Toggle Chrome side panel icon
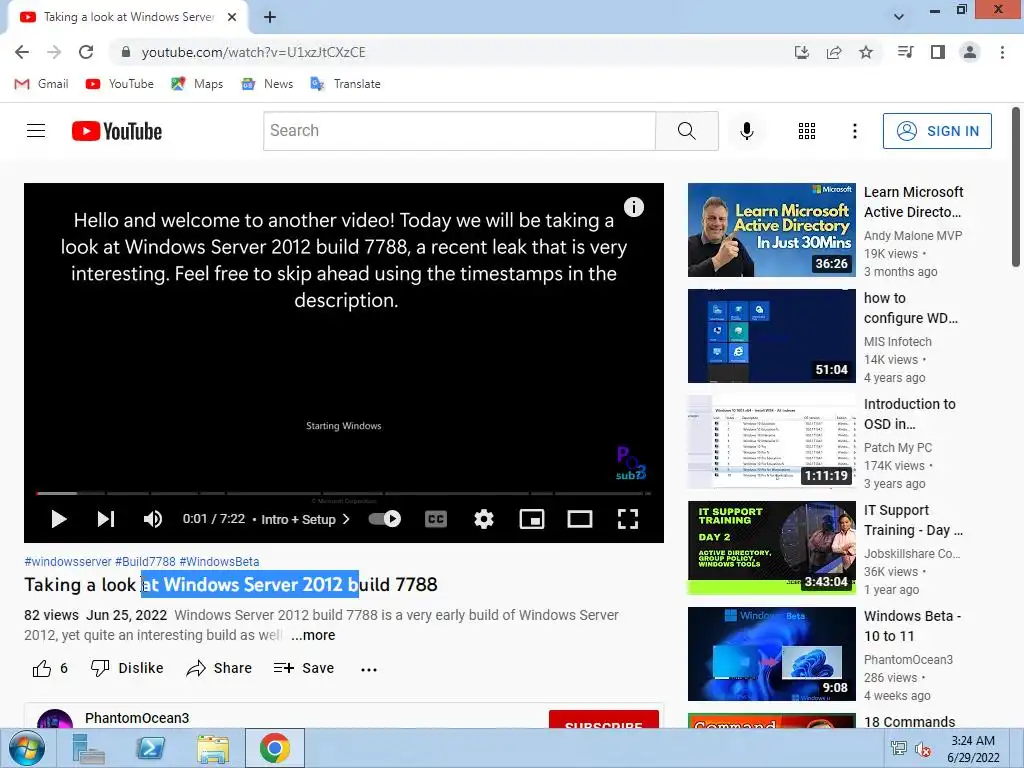This screenshot has width=1024, height=768. coord(938,52)
